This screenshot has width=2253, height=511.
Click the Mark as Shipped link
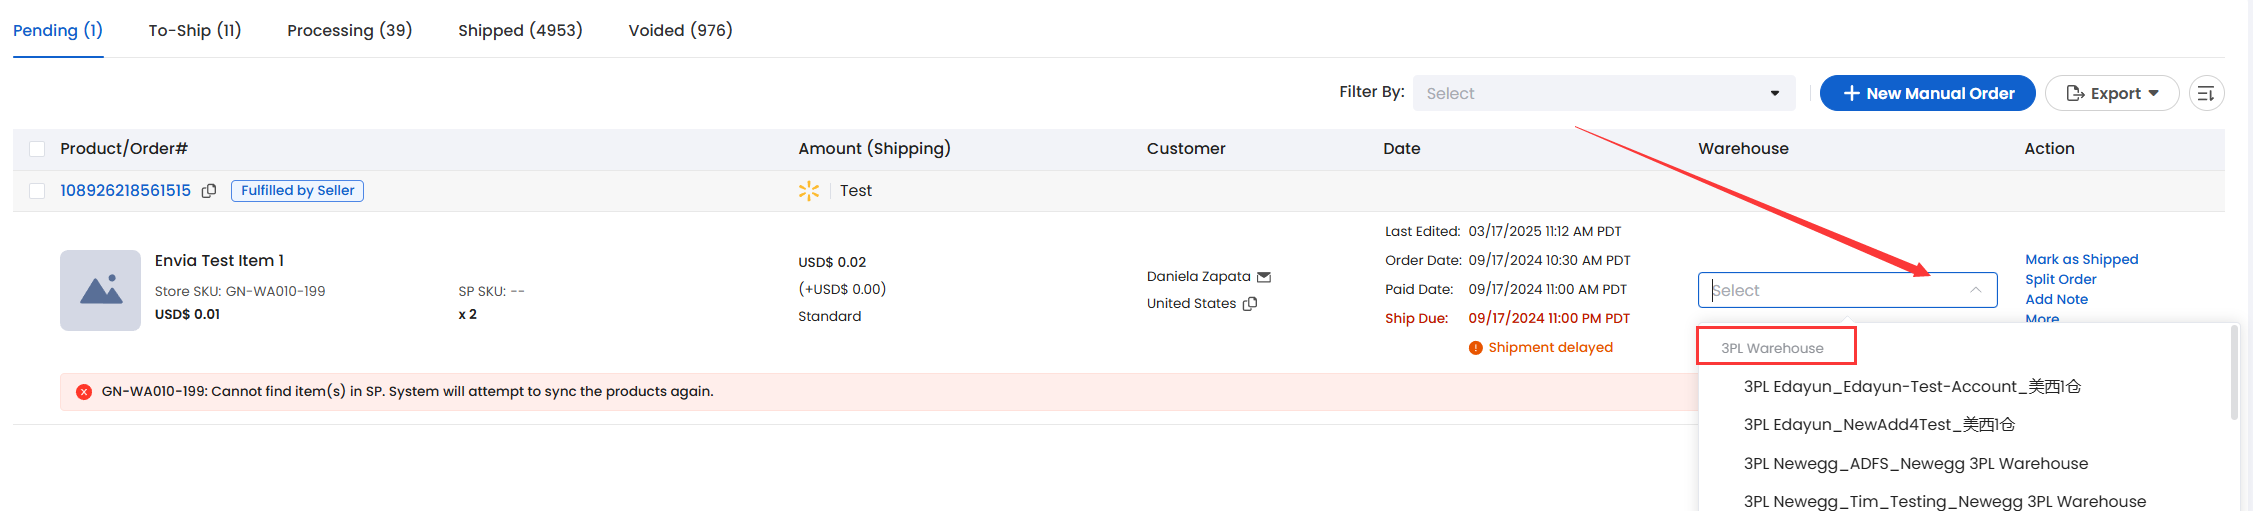(2082, 259)
